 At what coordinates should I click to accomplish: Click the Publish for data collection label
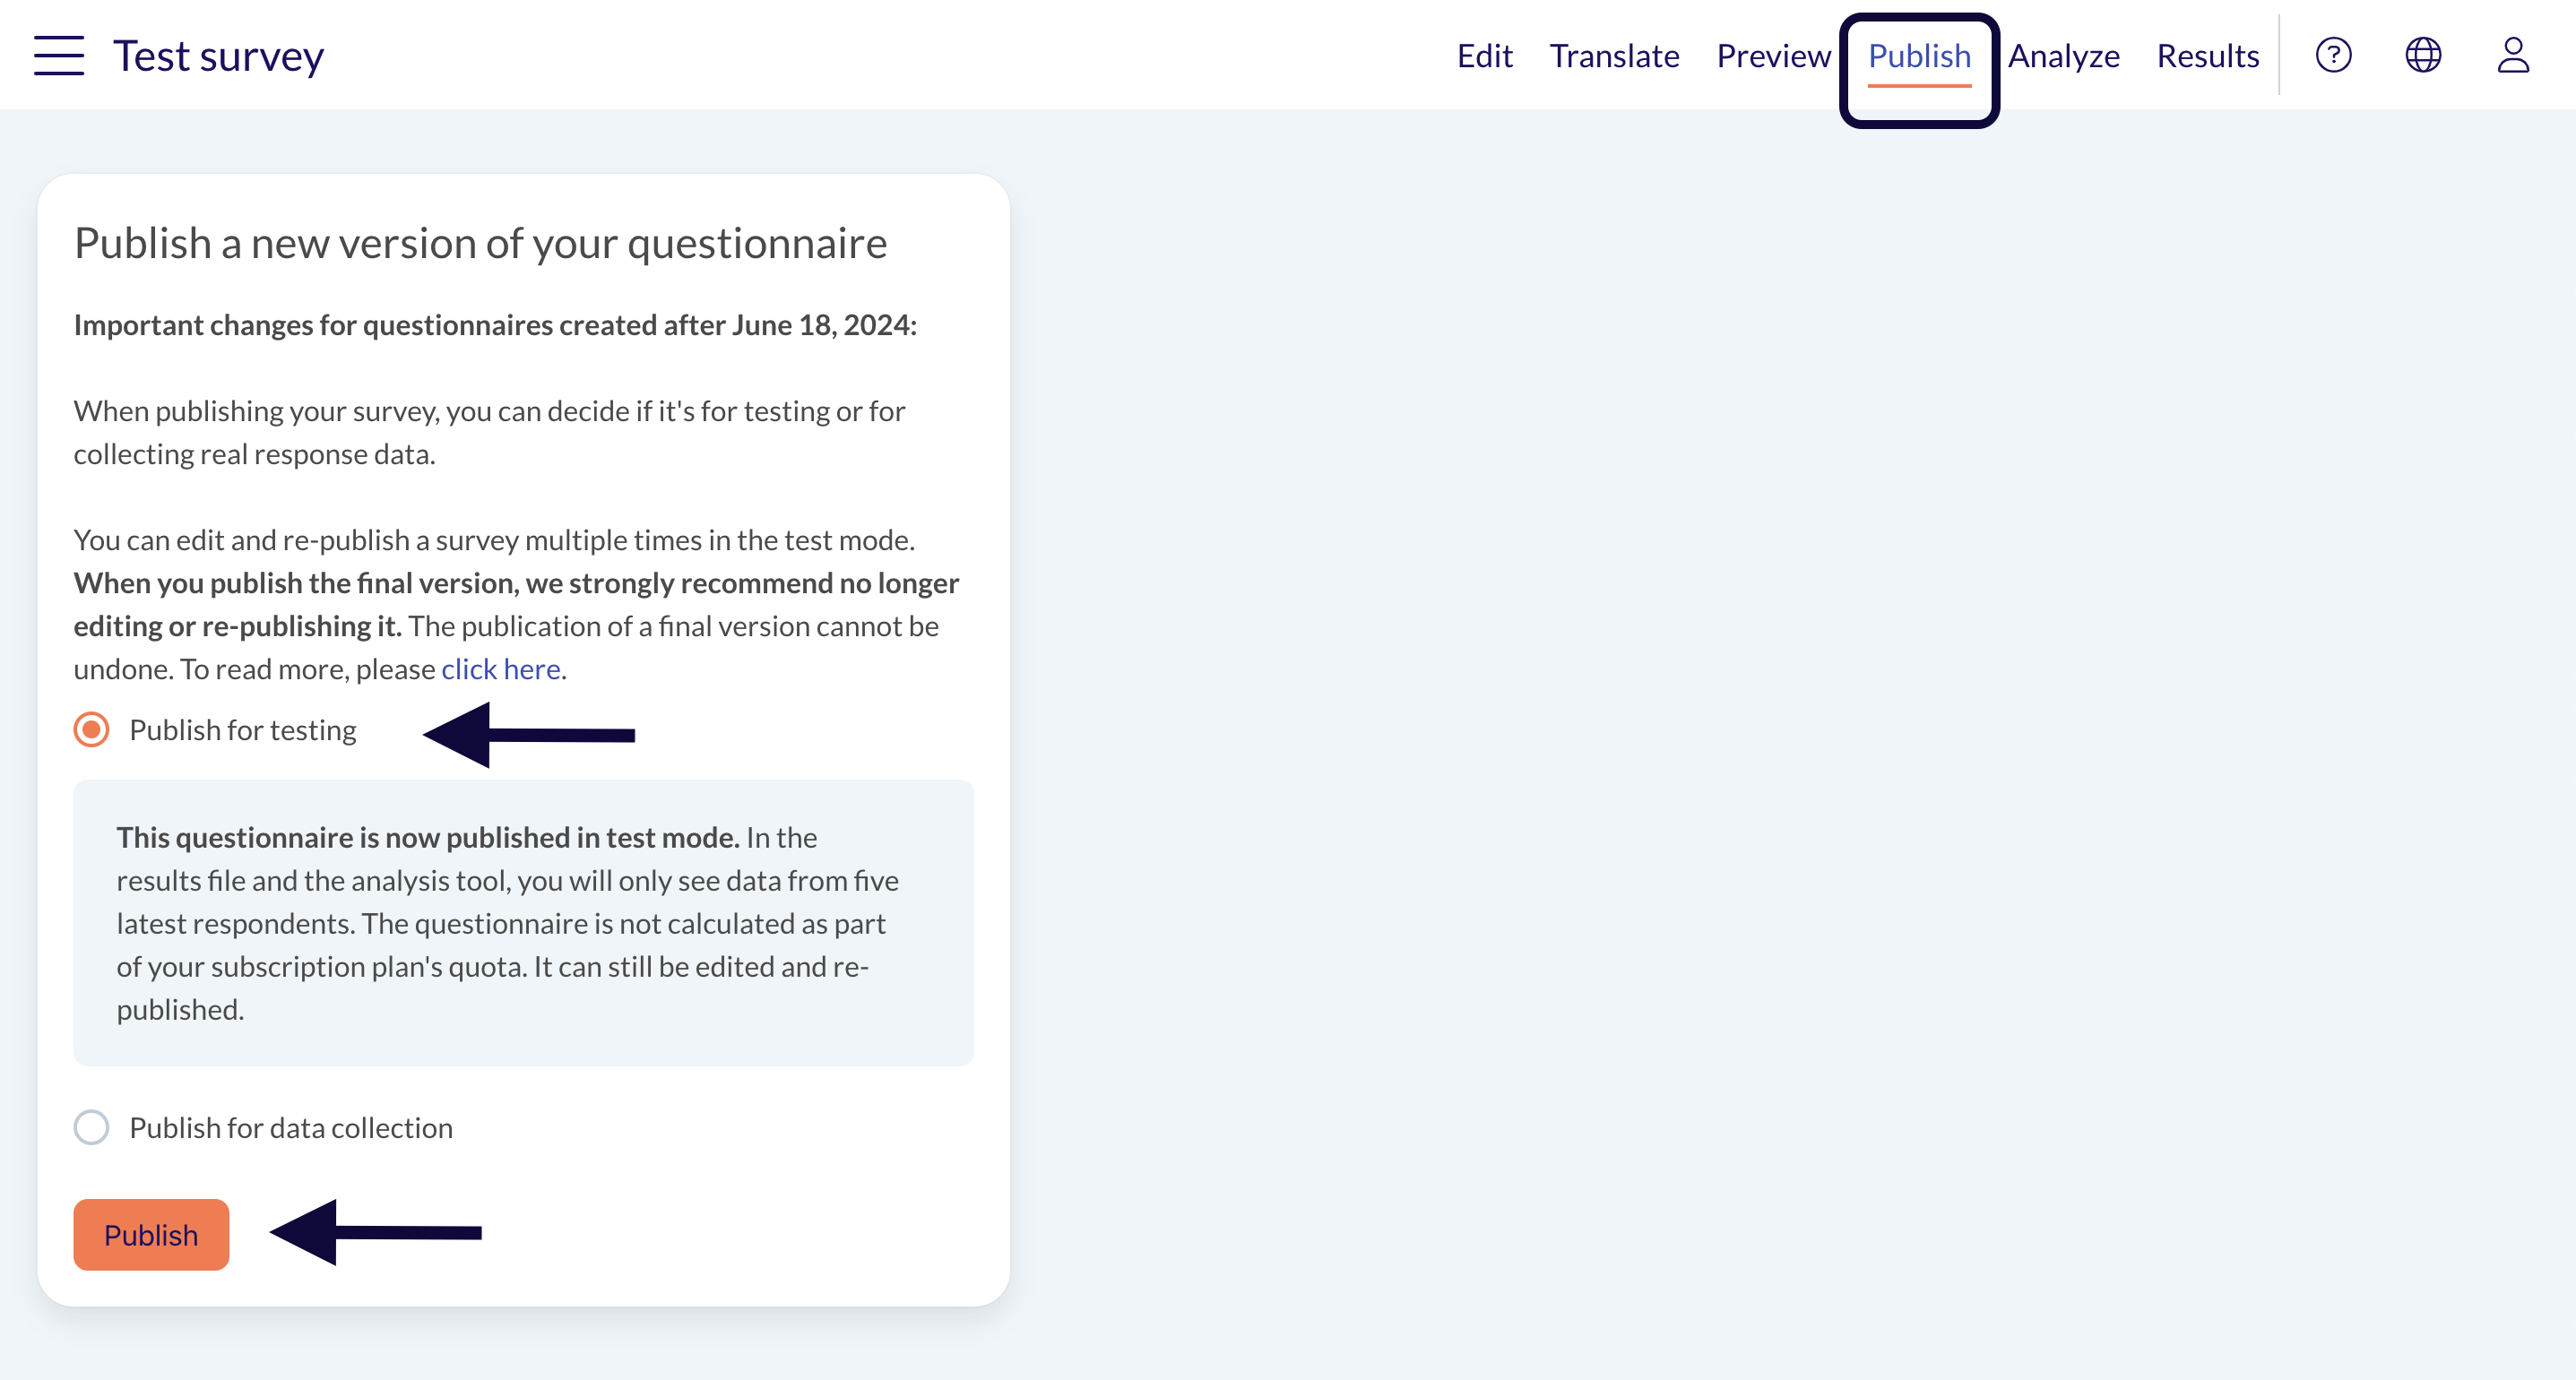[x=291, y=1128]
